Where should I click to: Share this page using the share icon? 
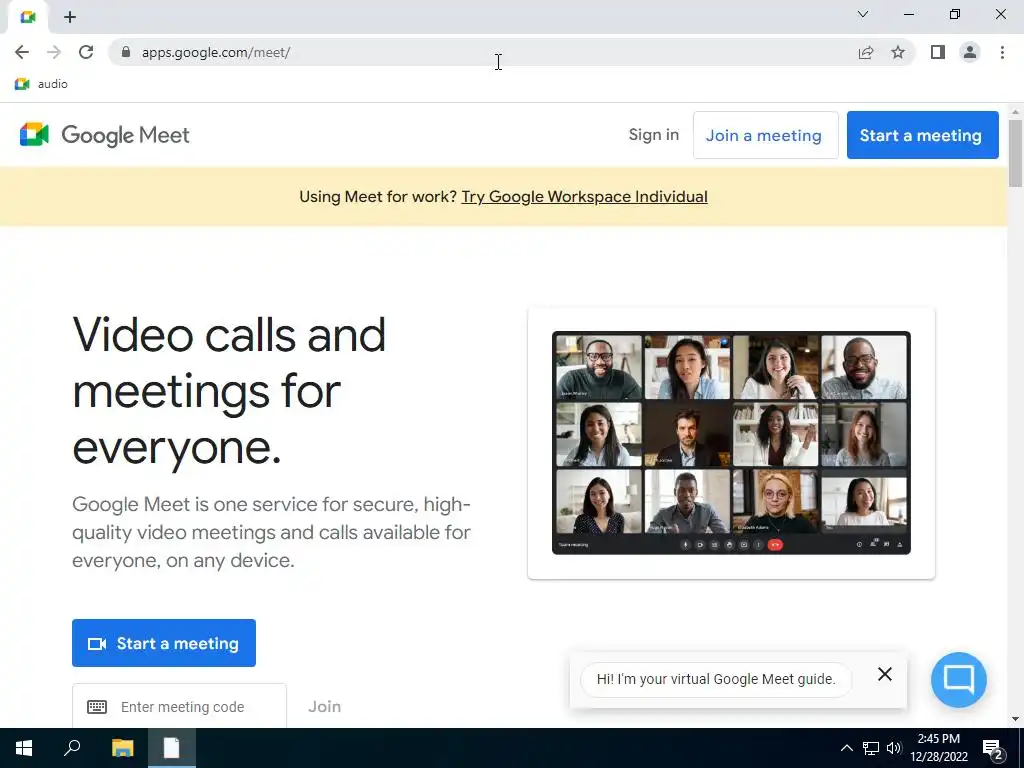866,52
